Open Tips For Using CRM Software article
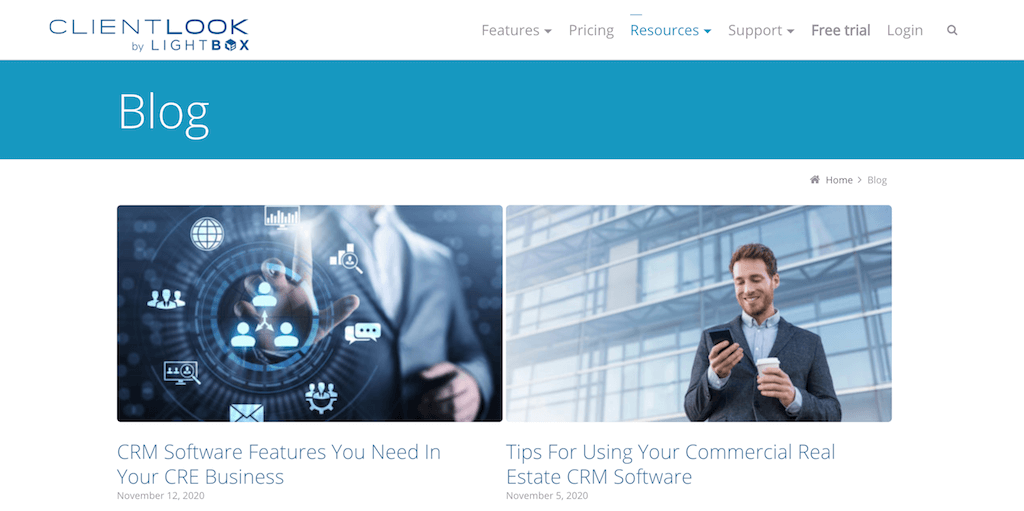This screenshot has width=1024, height=511. 671,464
